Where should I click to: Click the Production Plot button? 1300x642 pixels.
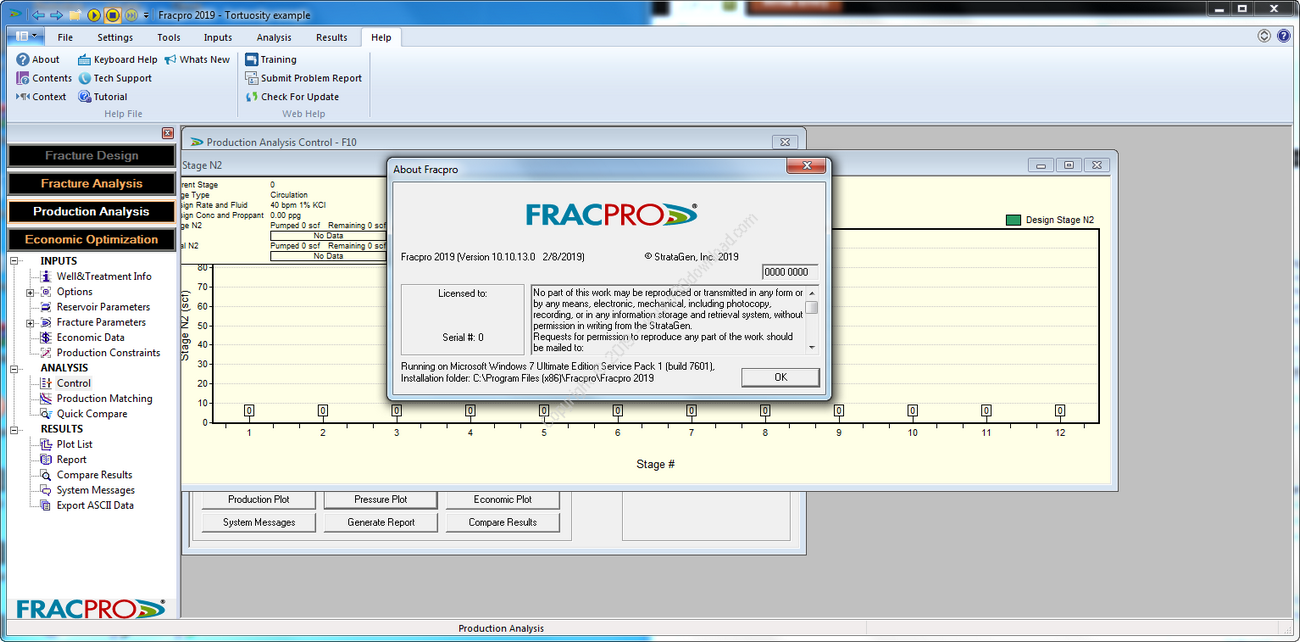(x=259, y=499)
